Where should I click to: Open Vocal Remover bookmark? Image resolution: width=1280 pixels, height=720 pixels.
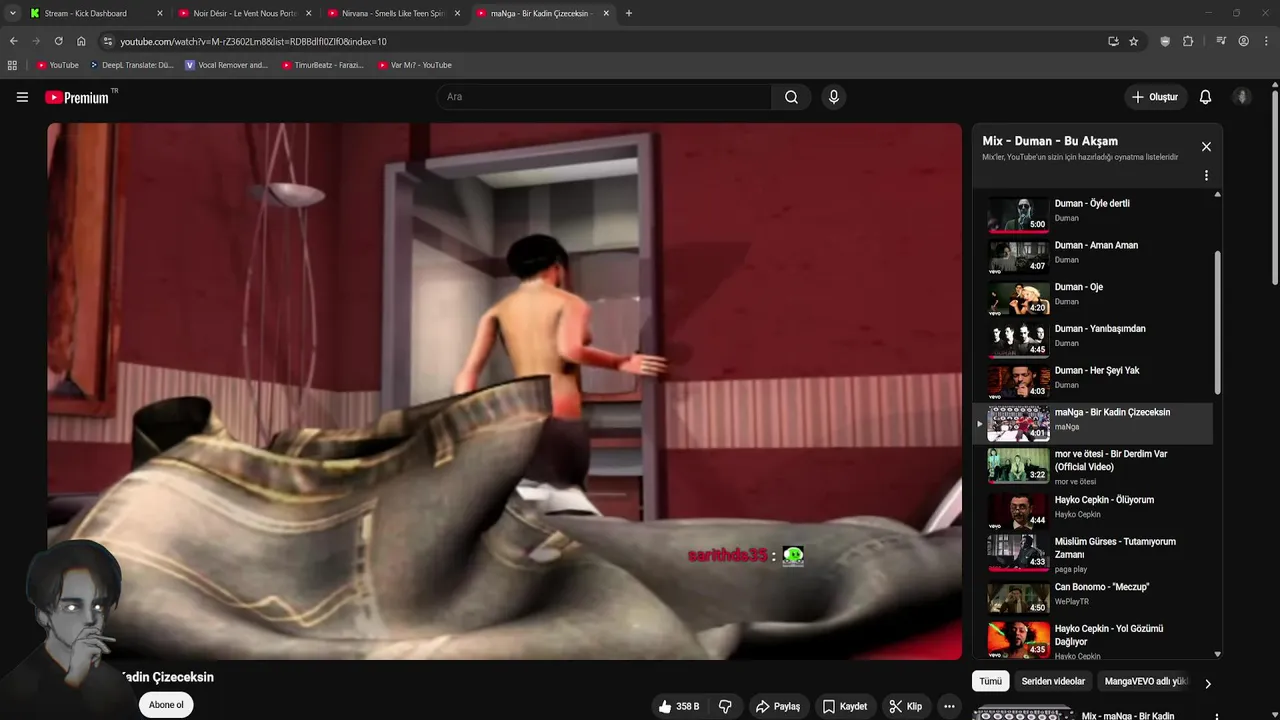point(226,65)
